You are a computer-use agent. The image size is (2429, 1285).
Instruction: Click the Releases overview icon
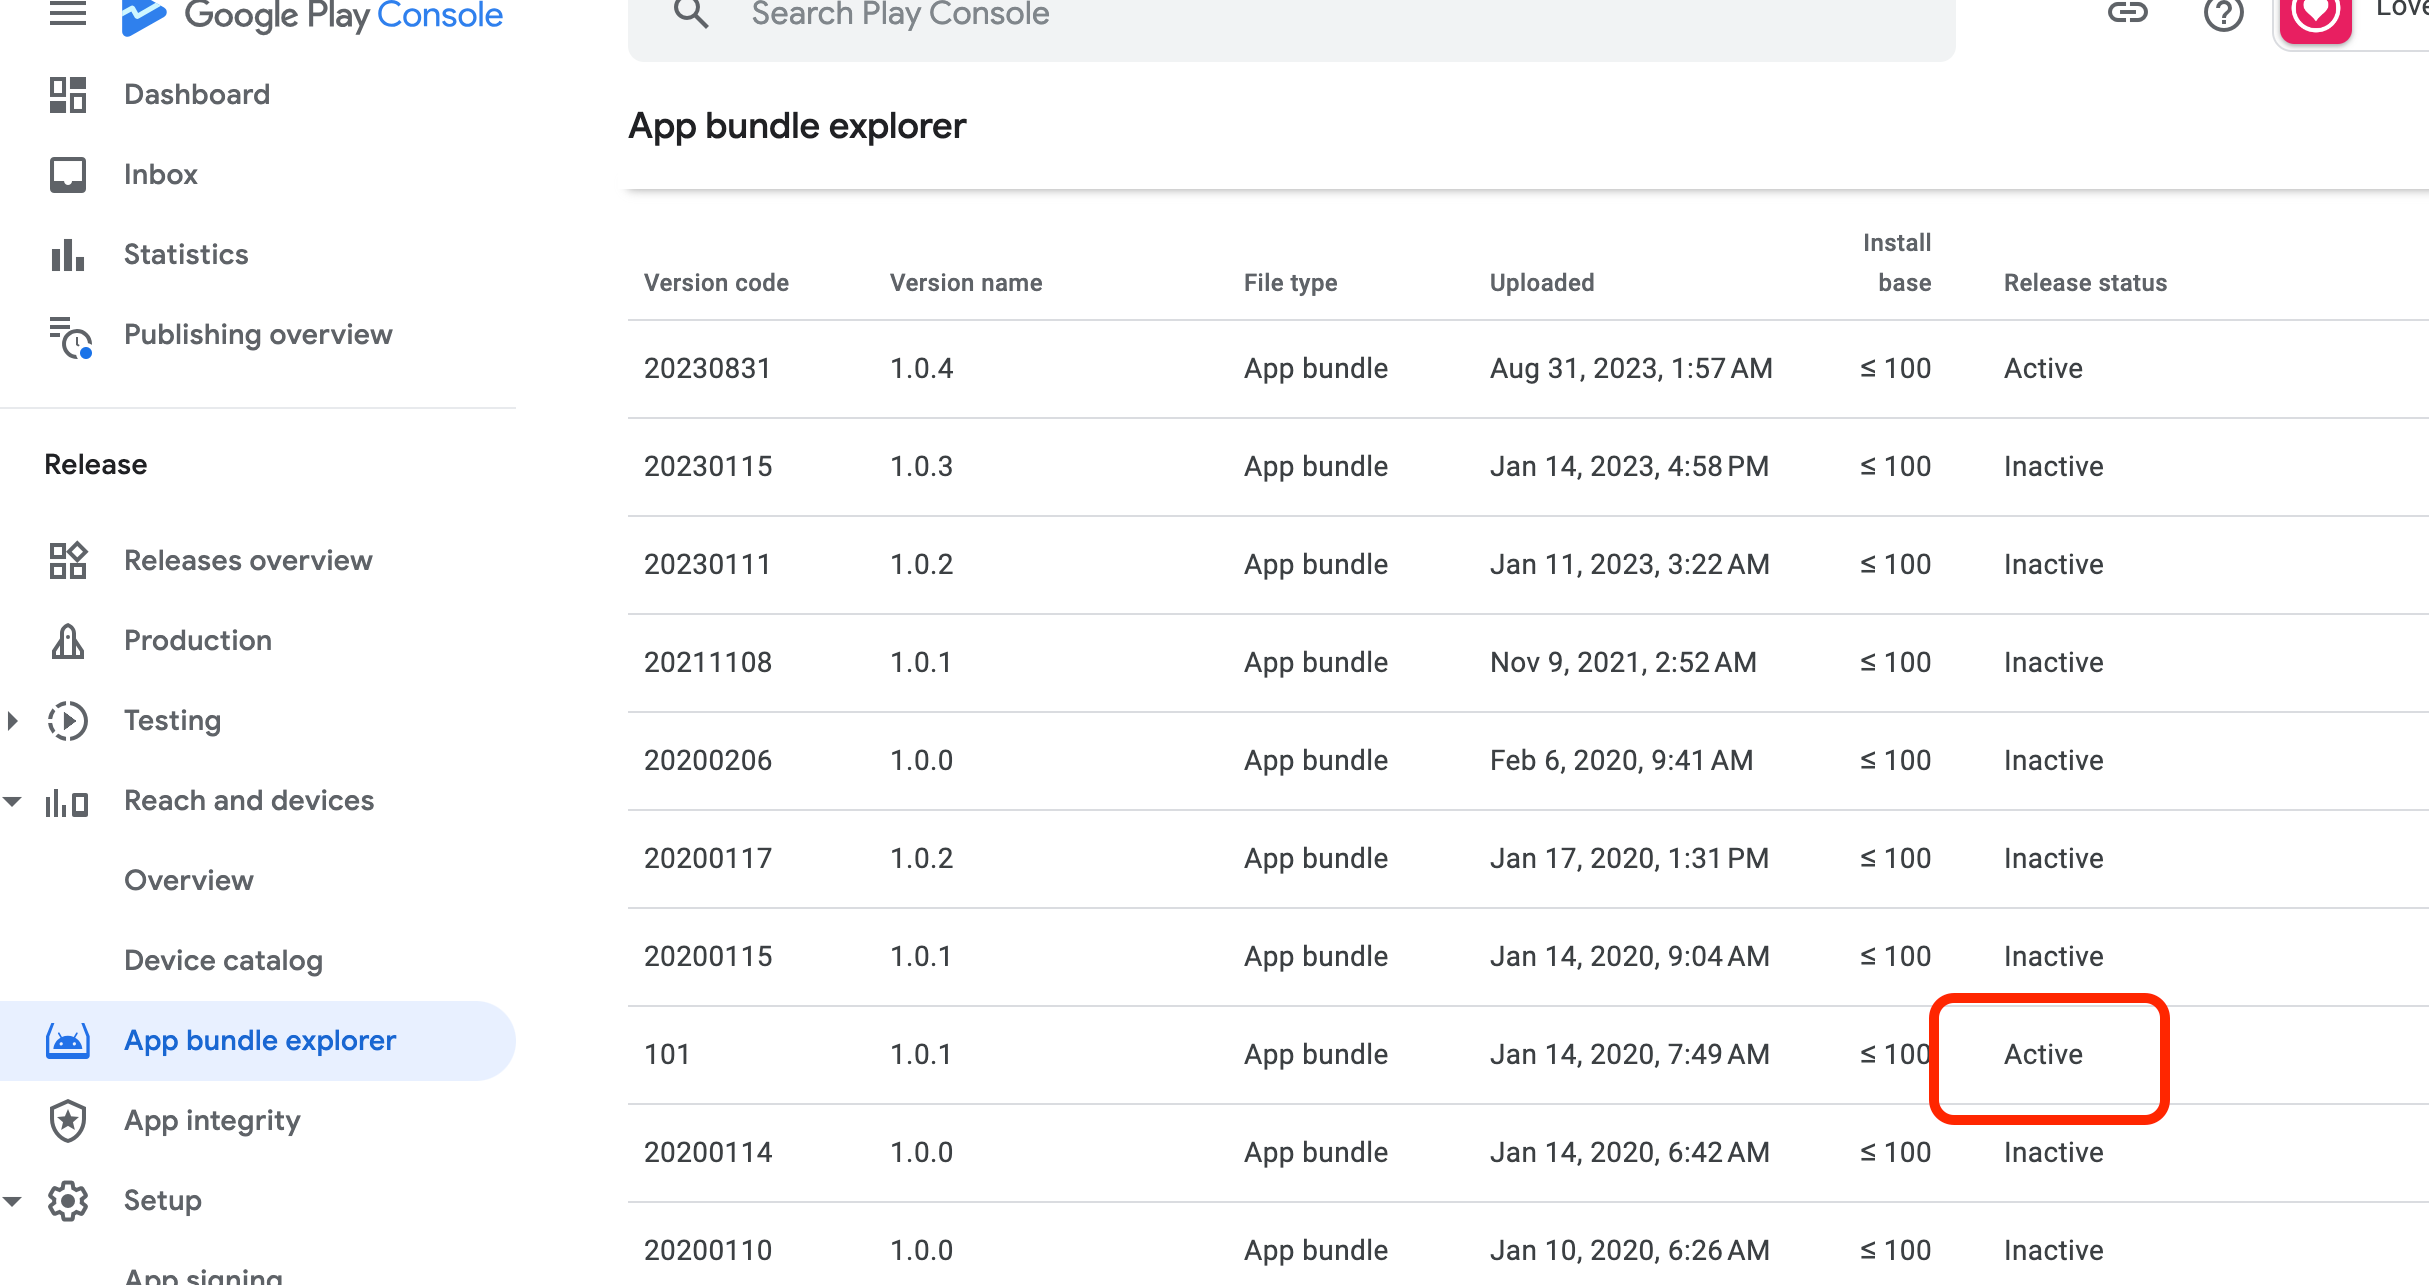(68, 561)
